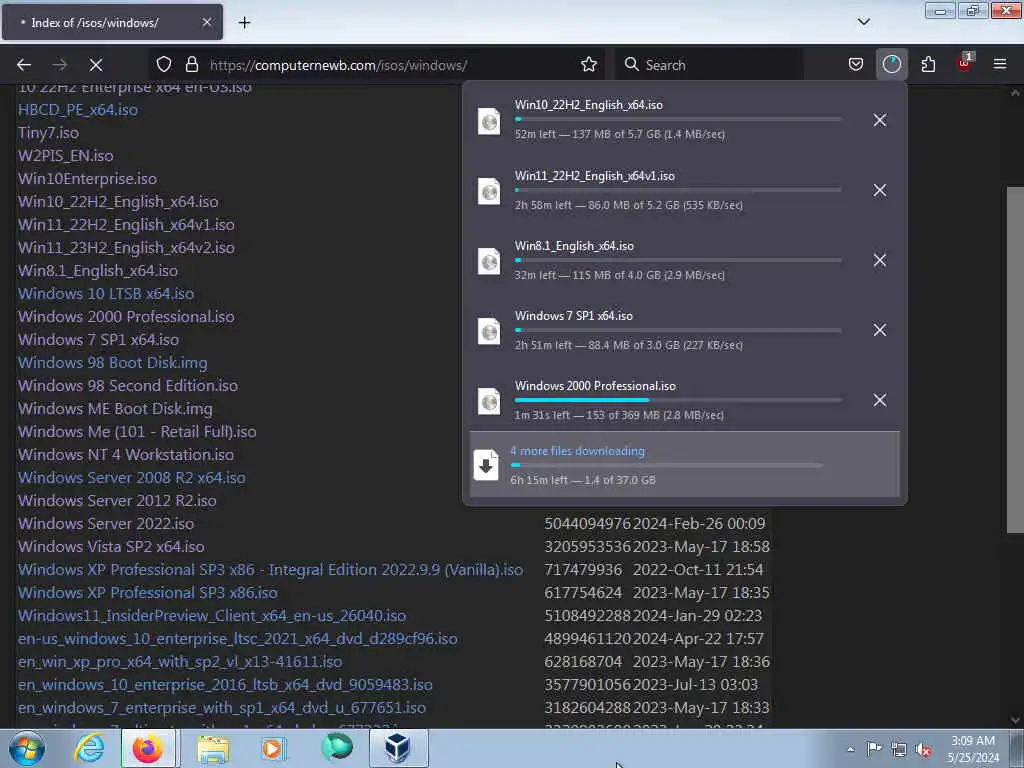
Task: Download Tiny7.iso from the listing
Action: (48, 133)
